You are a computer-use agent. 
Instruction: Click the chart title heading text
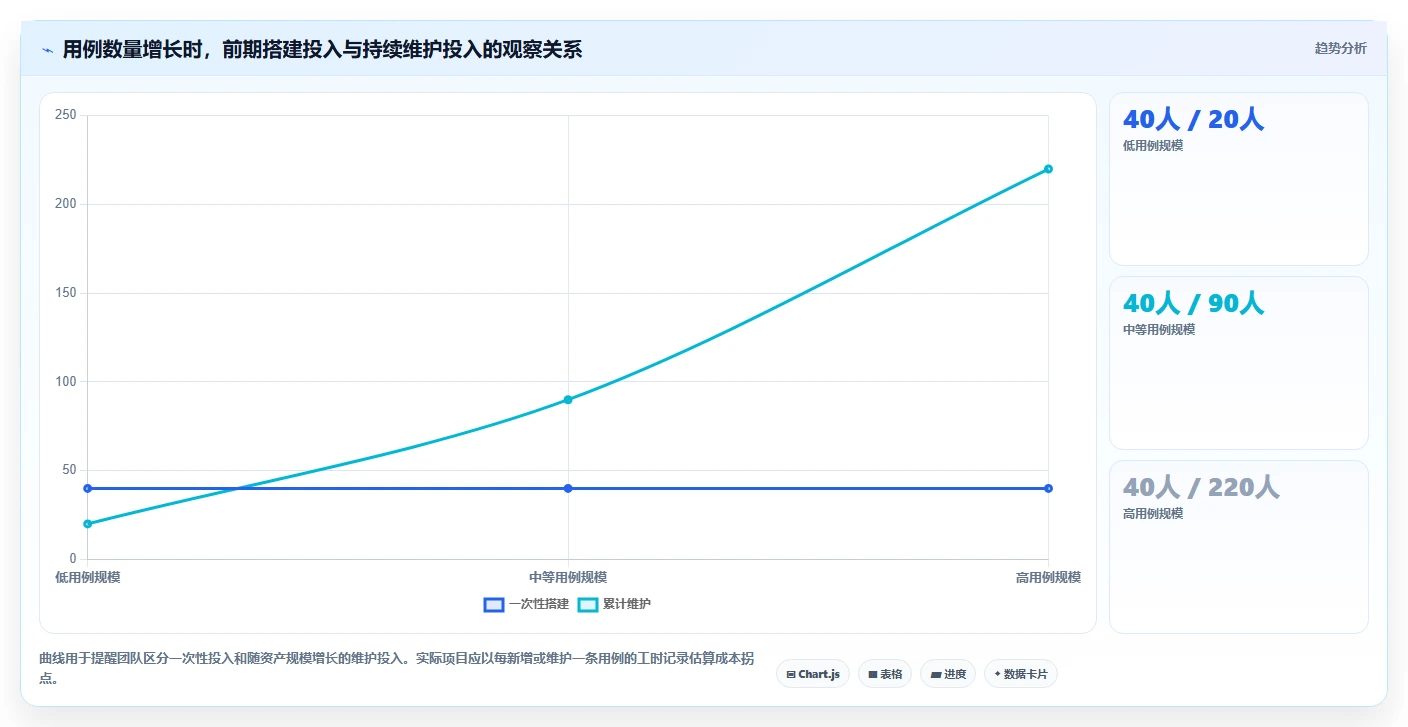click(322, 50)
